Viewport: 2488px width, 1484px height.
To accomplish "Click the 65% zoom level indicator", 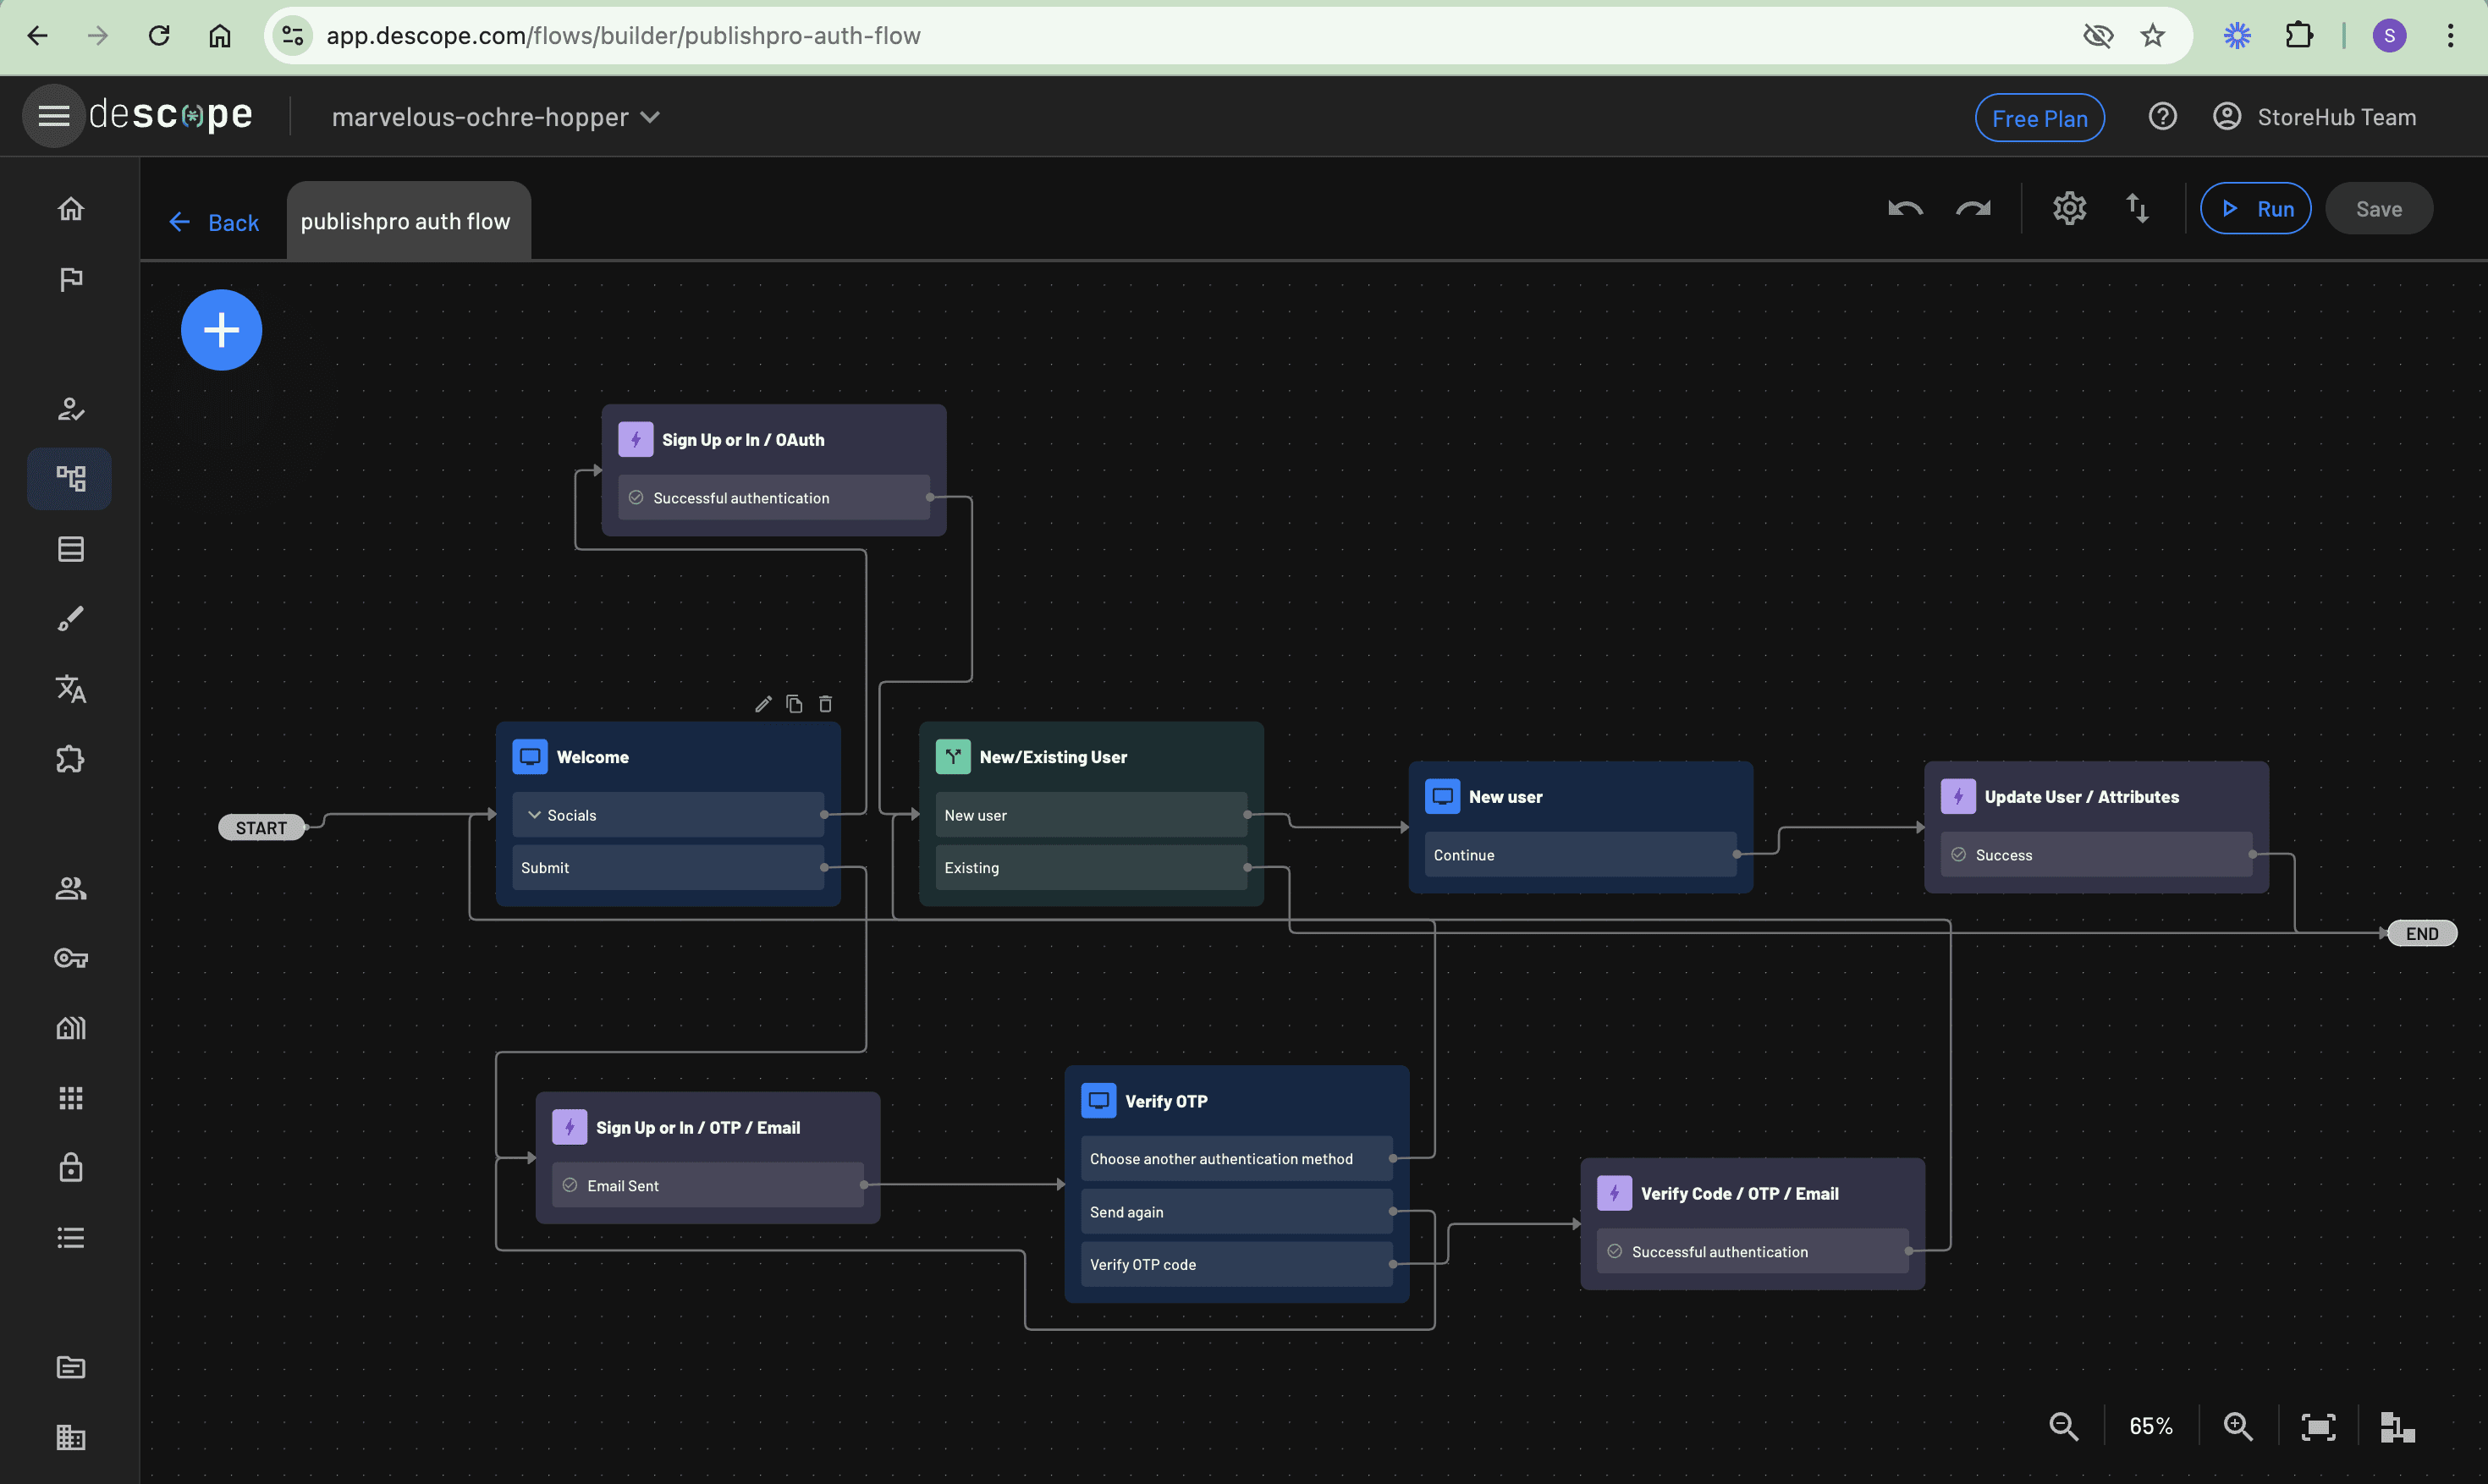I will 2150,1426.
